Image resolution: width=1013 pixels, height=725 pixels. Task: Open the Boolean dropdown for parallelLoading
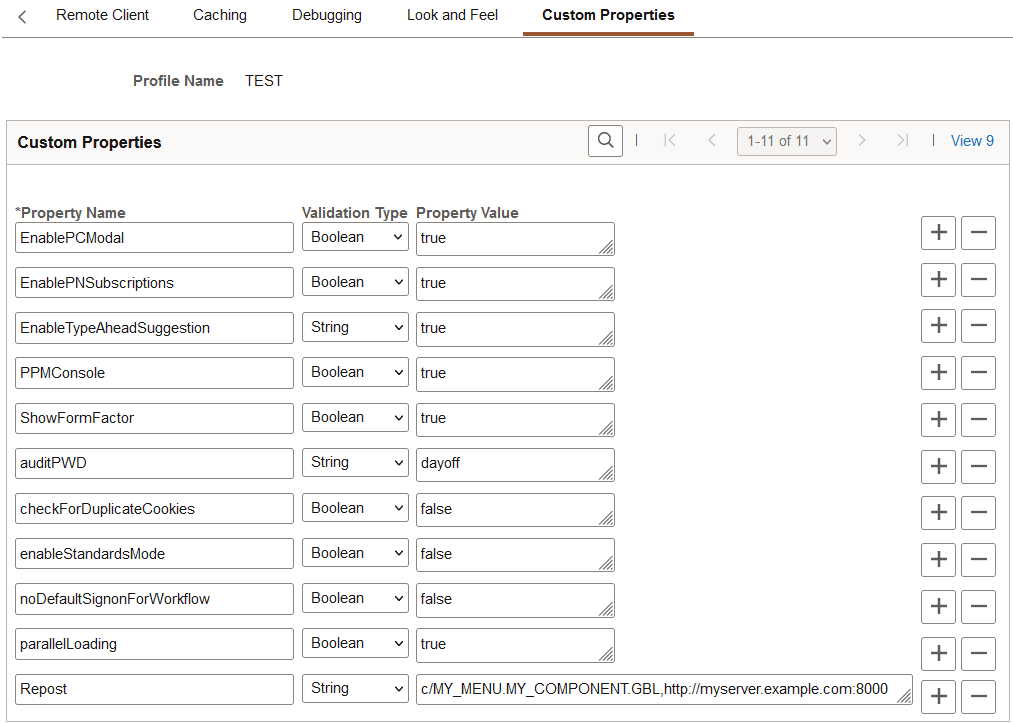pyautogui.click(x=355, y=642)
